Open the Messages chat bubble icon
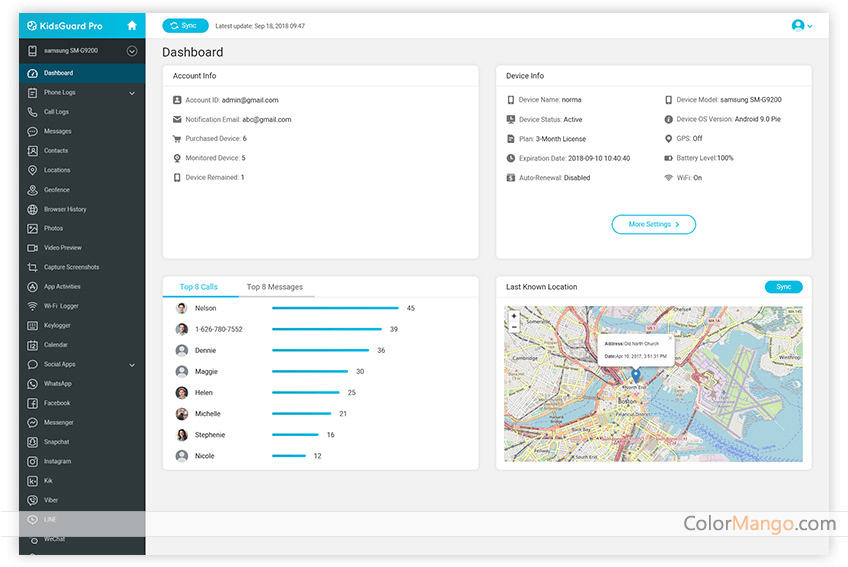The width and height of the screenshot is (848, 567). point(32,131)
